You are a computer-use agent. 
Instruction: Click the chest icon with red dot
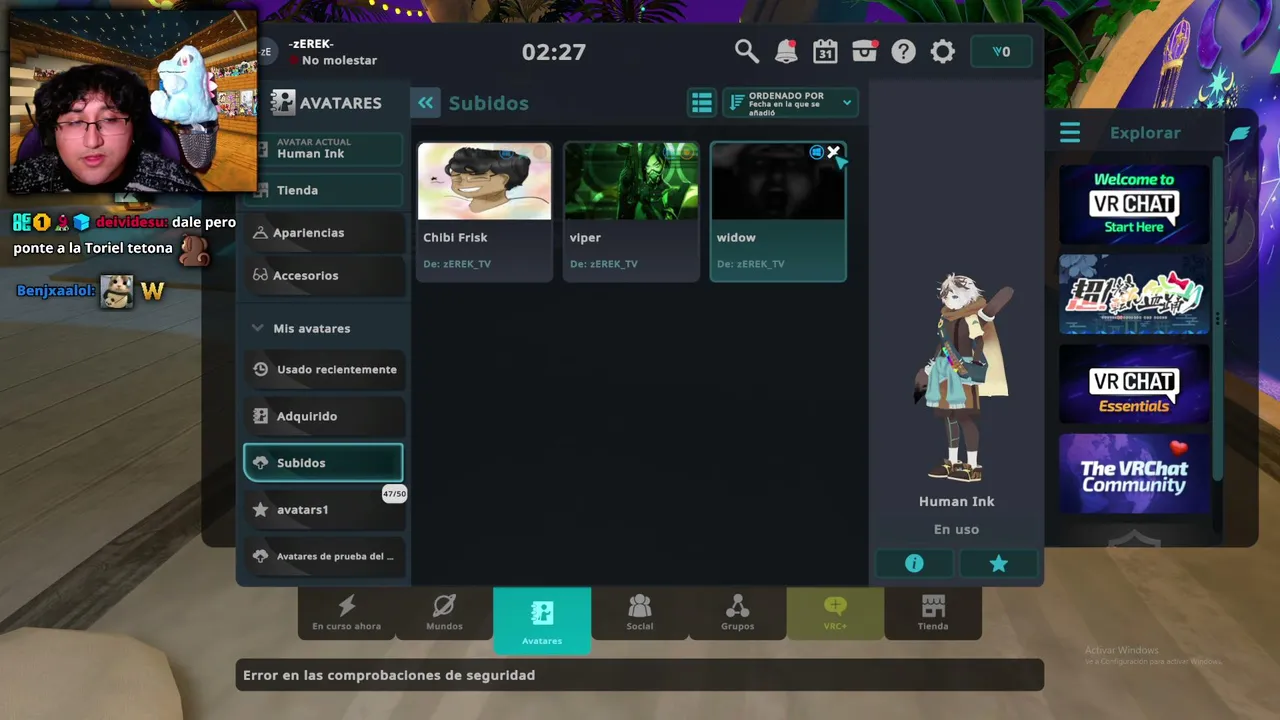[864, 51]
